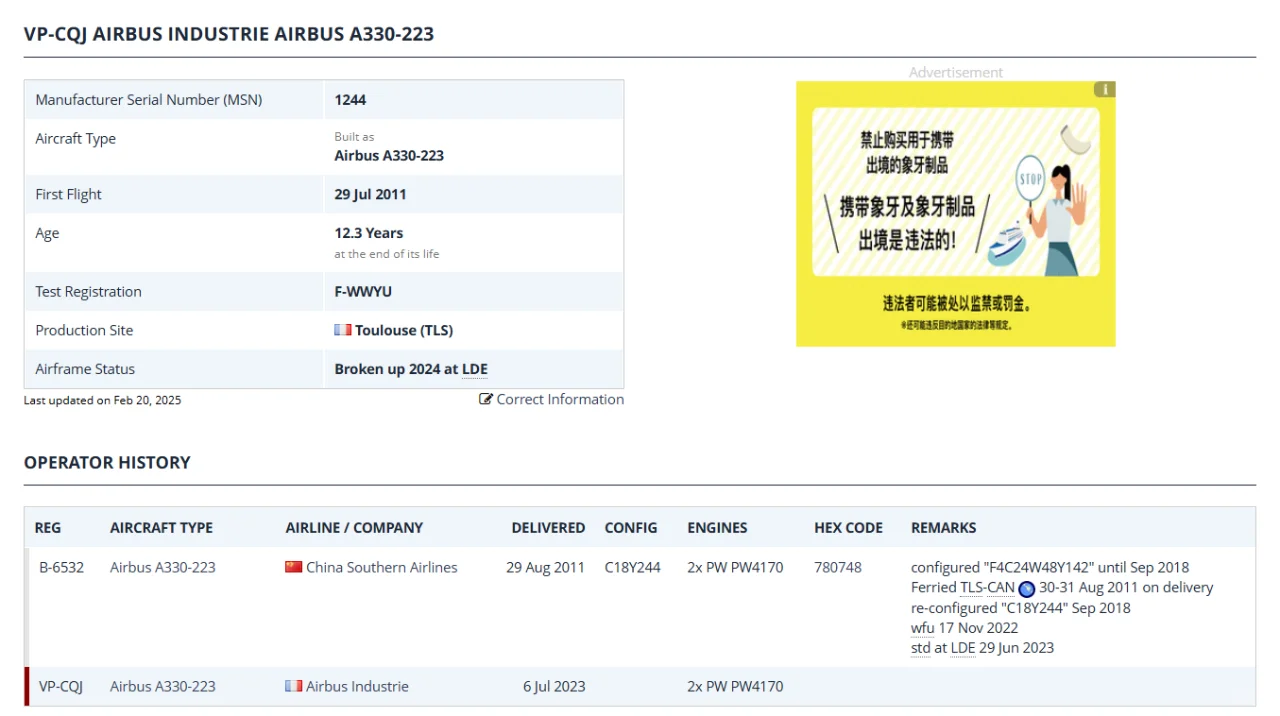Click MSN value 1244
This screenshot has width=1280, height=716.
click(350, 100)
